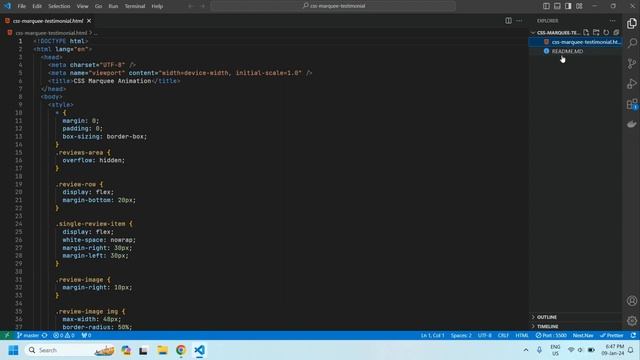Go forward using navigation arrow
The width and height of the screenshot is (640, 360).
point(203,6)
